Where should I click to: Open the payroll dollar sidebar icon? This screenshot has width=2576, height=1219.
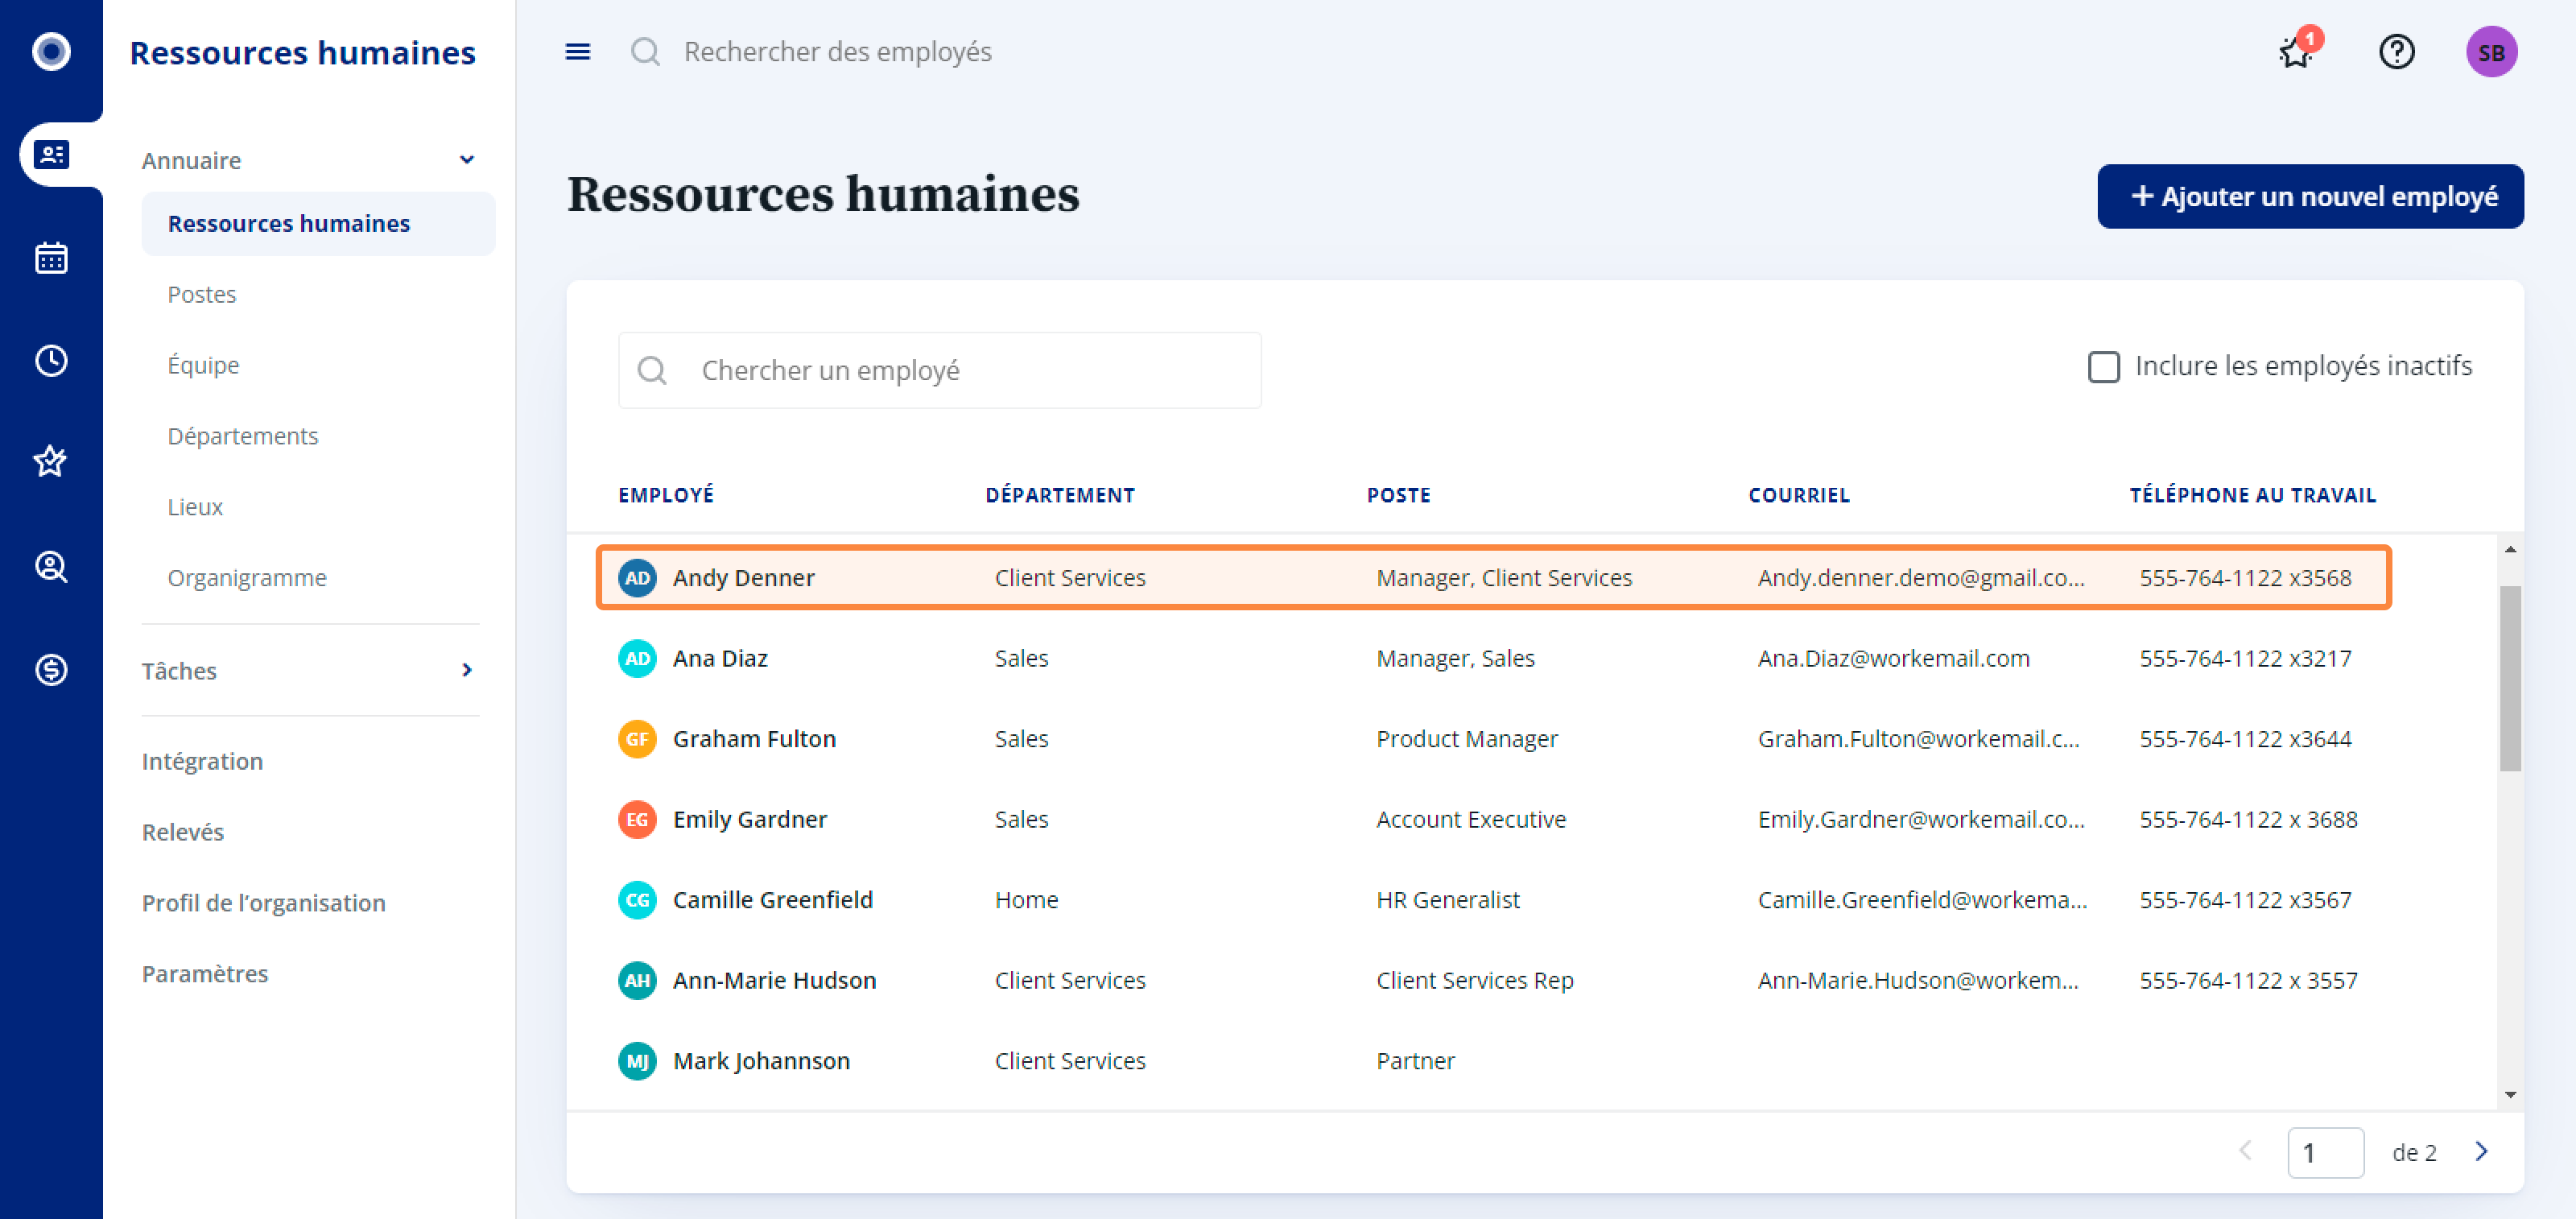tap(51, 669)
